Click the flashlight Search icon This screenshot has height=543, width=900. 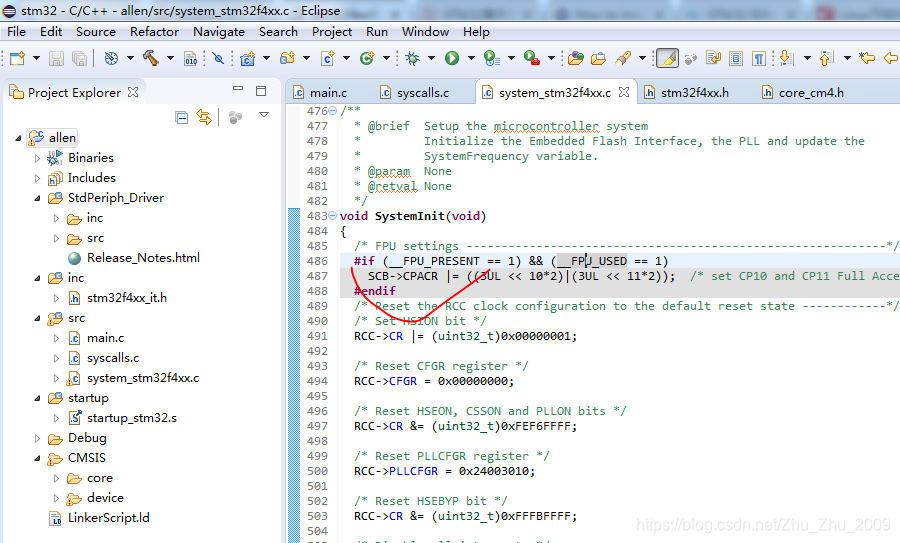coord(623,58)
